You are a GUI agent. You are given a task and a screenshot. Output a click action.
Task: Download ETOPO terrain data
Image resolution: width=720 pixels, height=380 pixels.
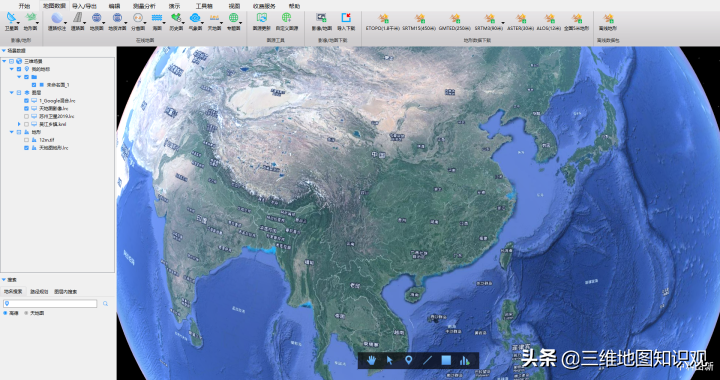[x=383, y=21]
